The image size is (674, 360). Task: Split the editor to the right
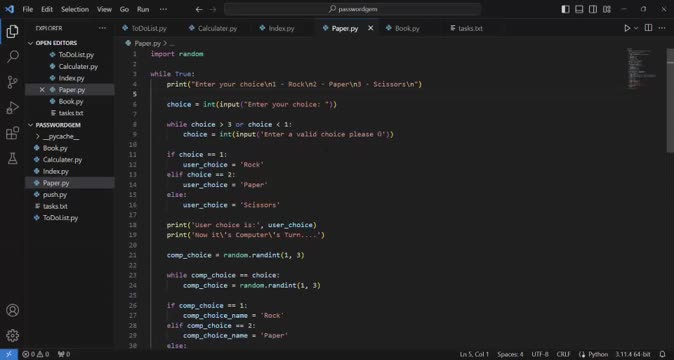[648, 28]
